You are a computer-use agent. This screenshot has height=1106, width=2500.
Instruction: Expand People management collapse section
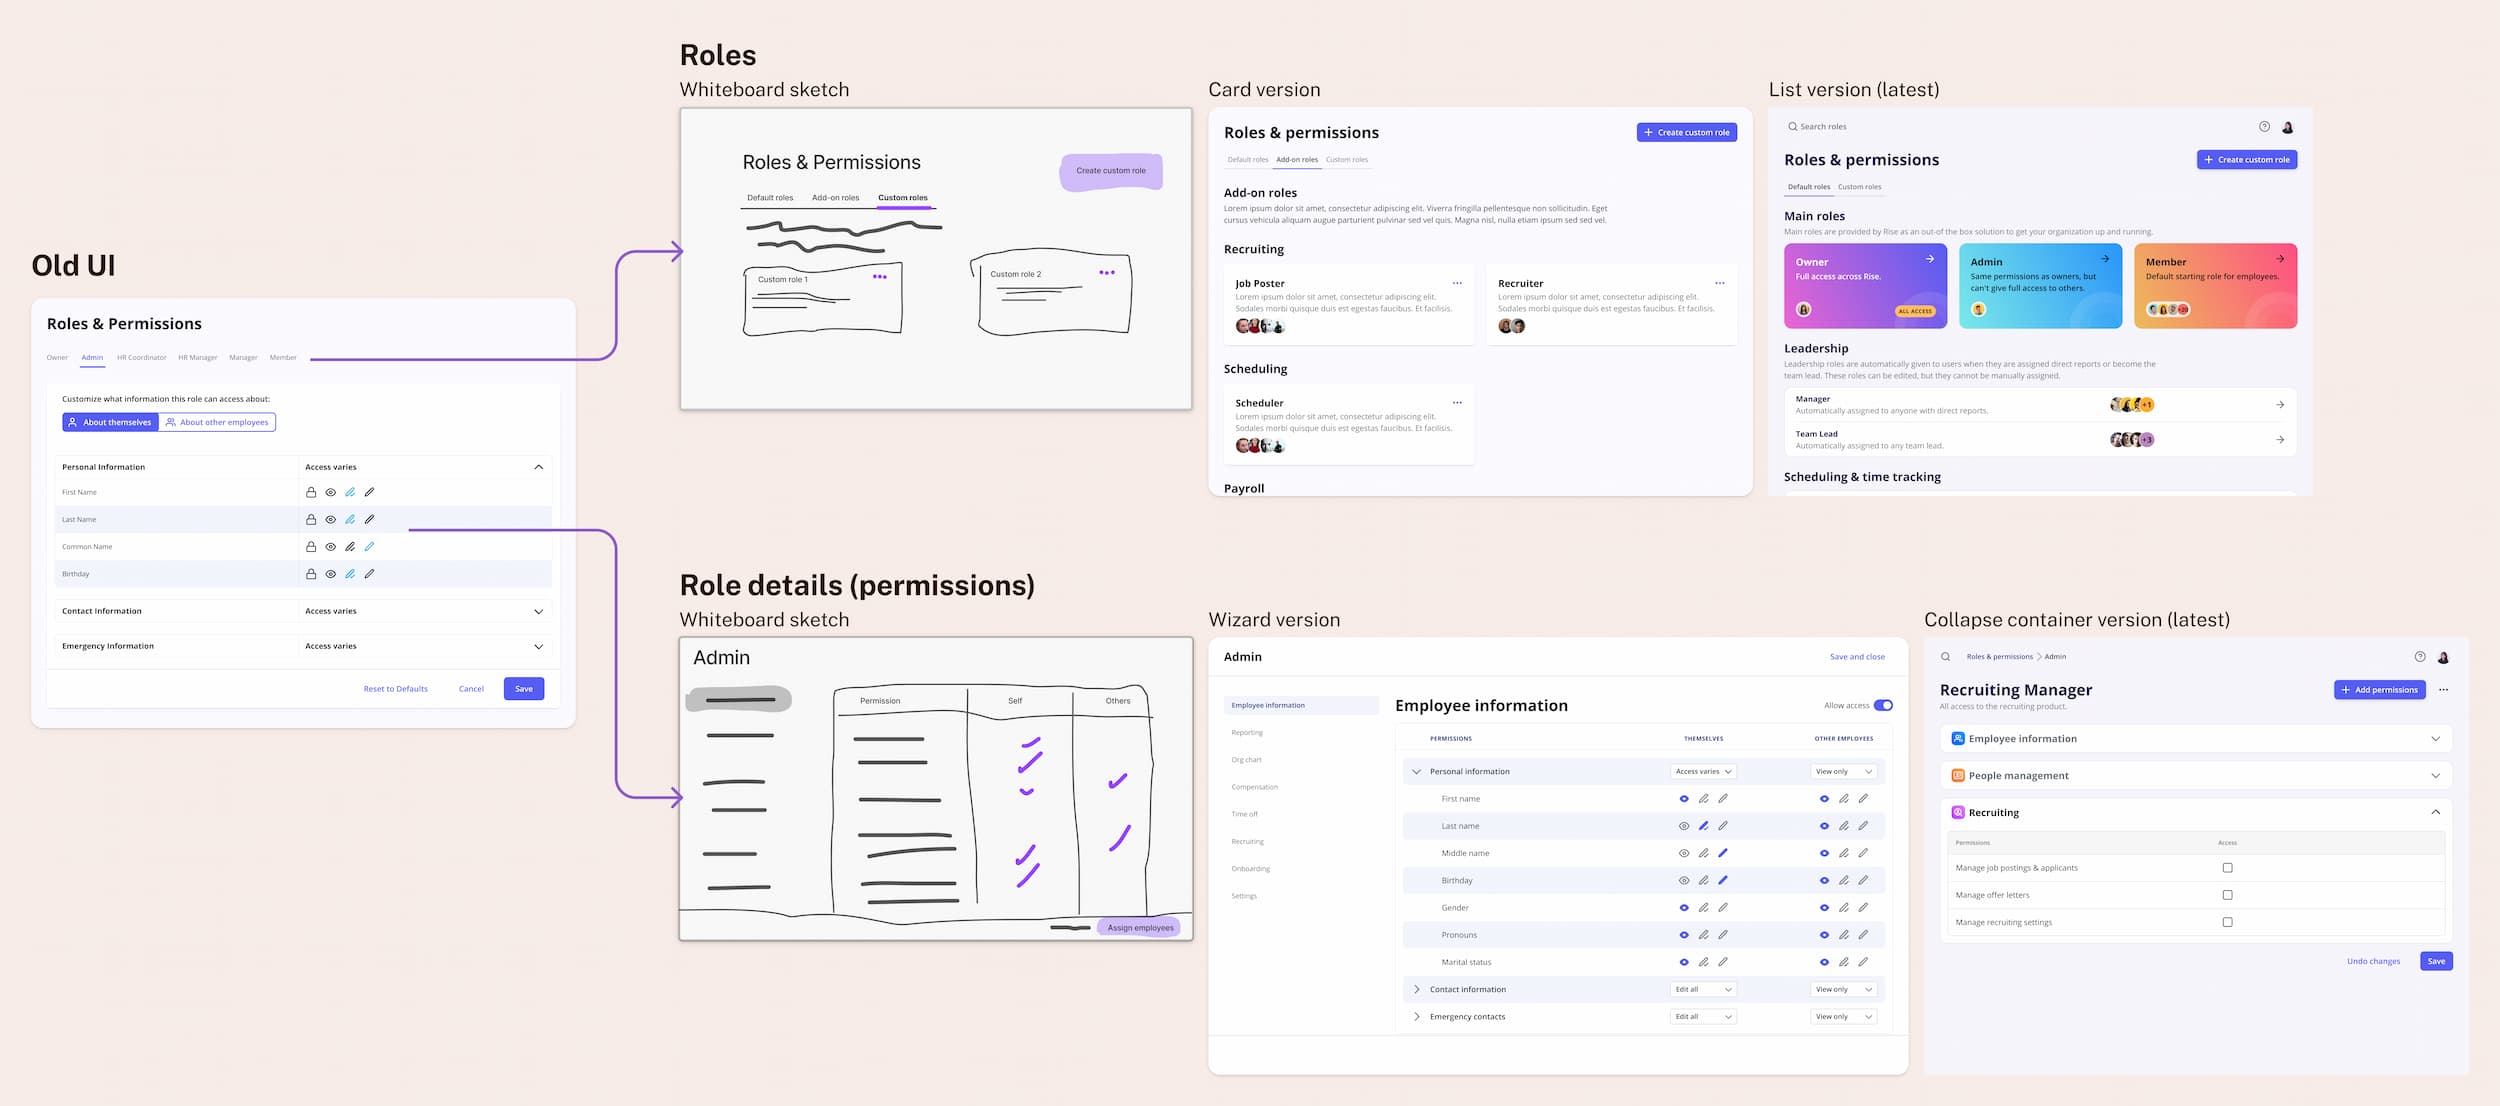(2435, 776)
